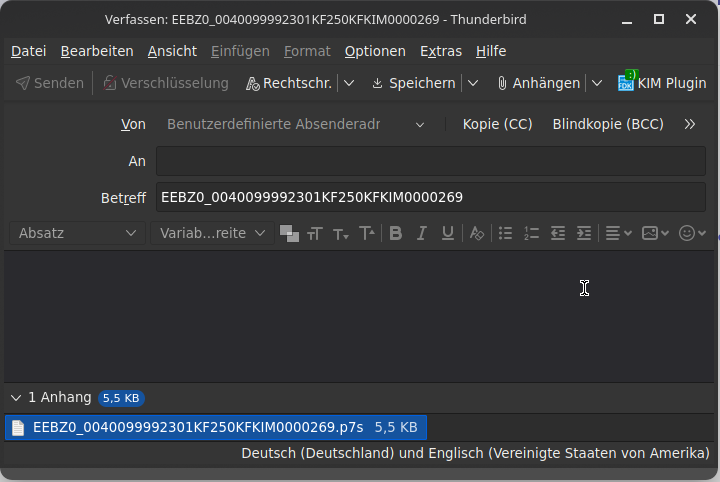720x482 pixels.
Task: Open the Bearbeiten menu
Action: tap(97, 51)
